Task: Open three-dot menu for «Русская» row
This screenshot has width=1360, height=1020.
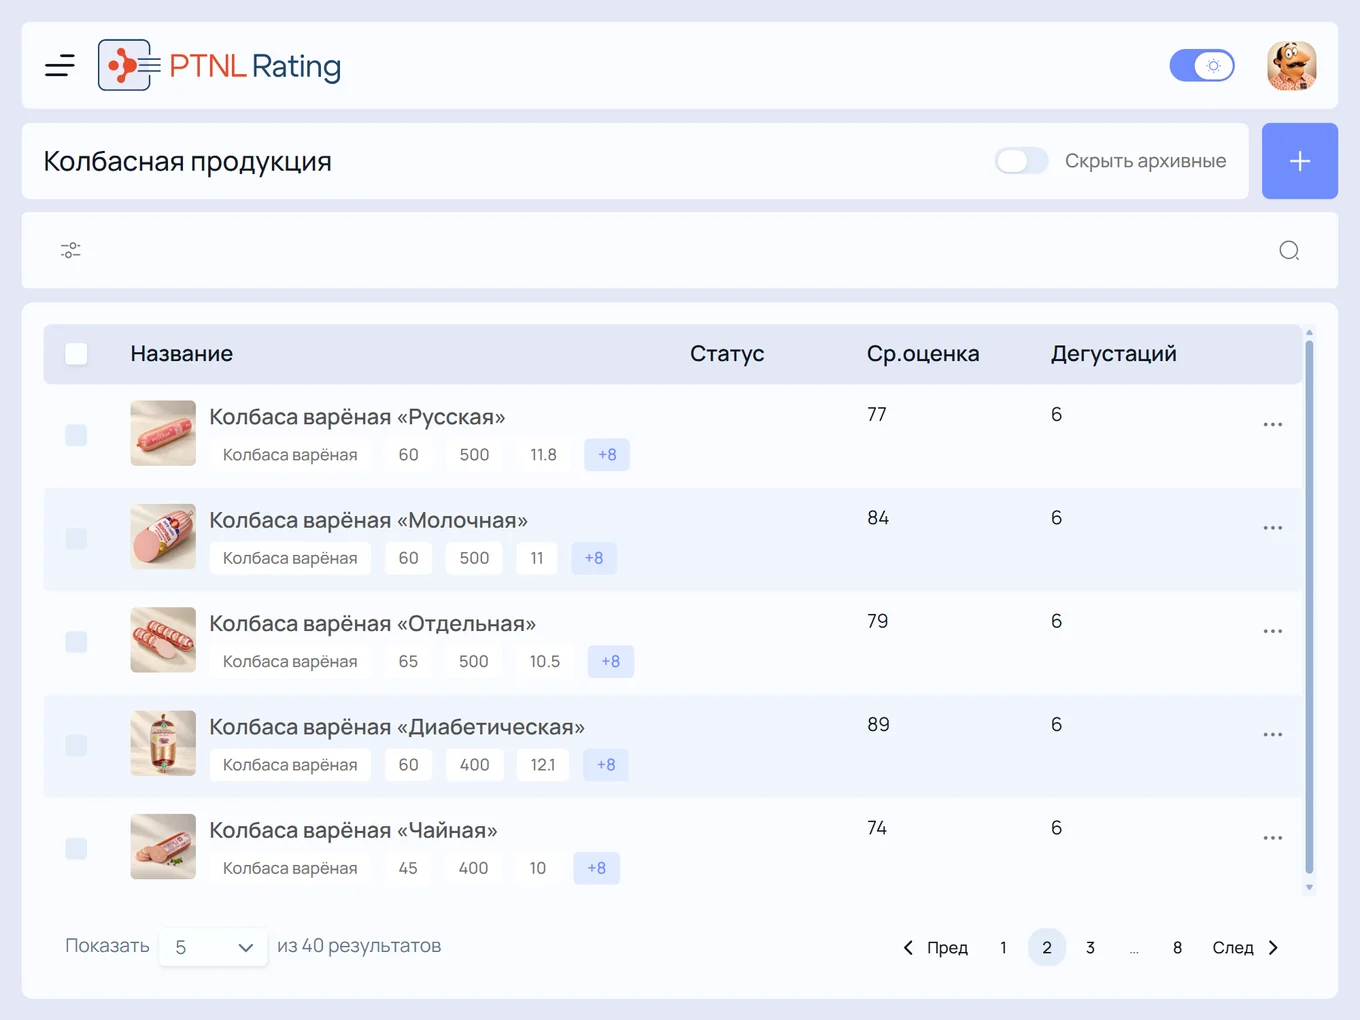Action: tap(1272, 425)
